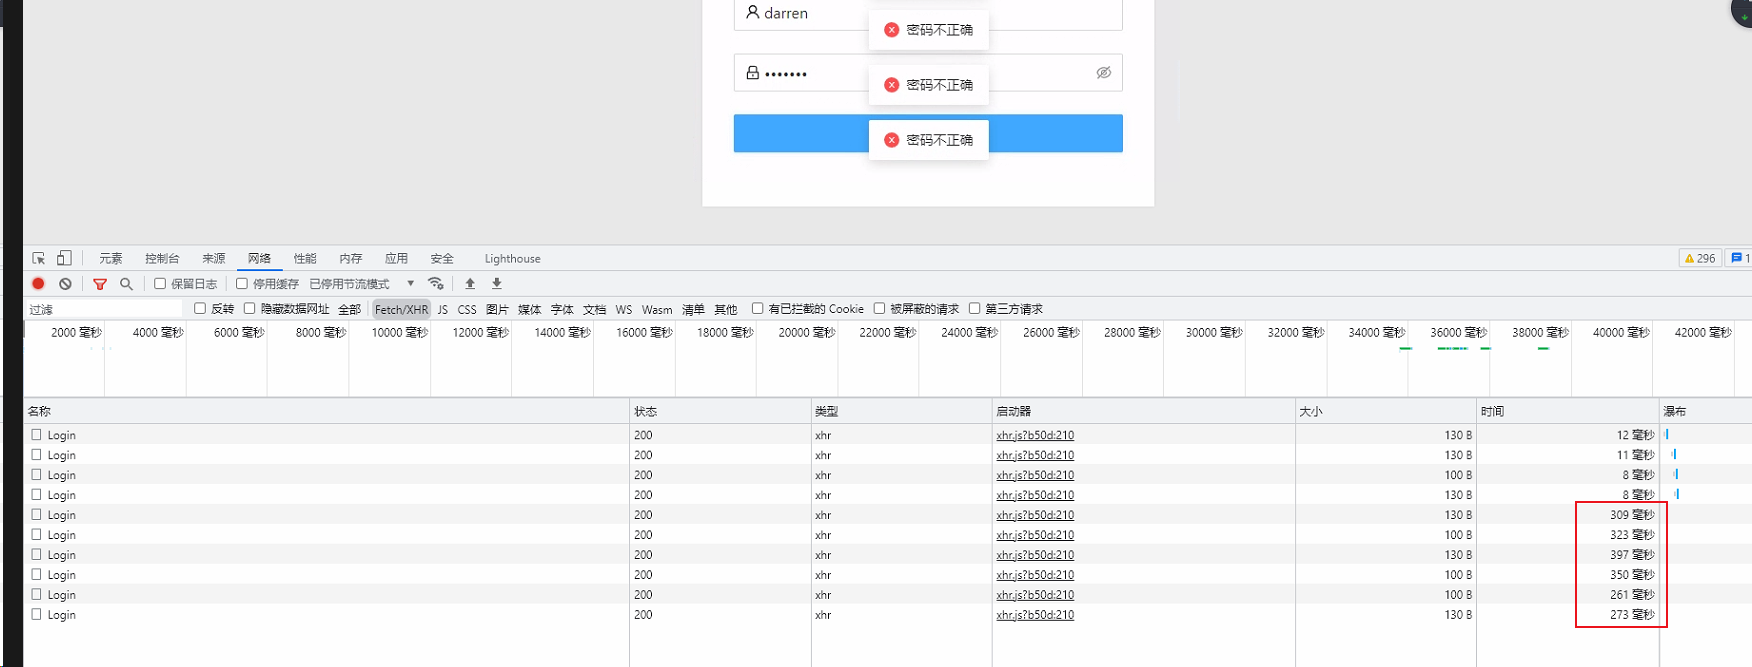Select the 网络 tab

tap(259, 258)
